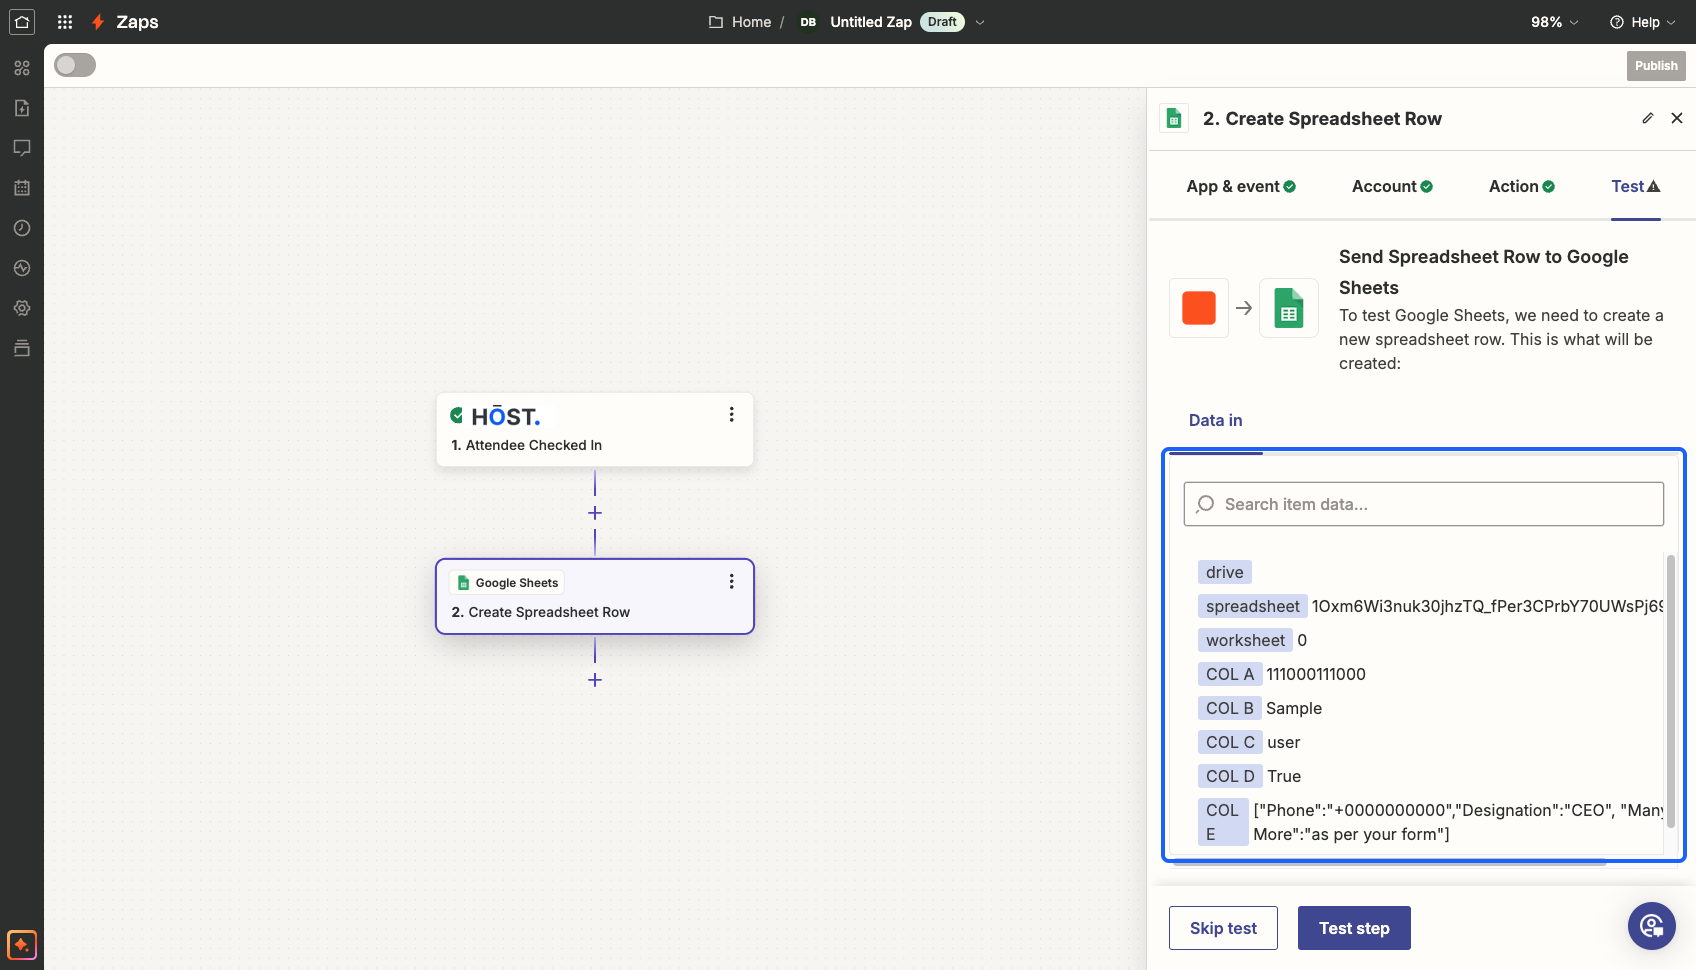Viewport: 1696px width, 970px height.
Task: Open the comments sidebar icon
Action: click(22, 148)
